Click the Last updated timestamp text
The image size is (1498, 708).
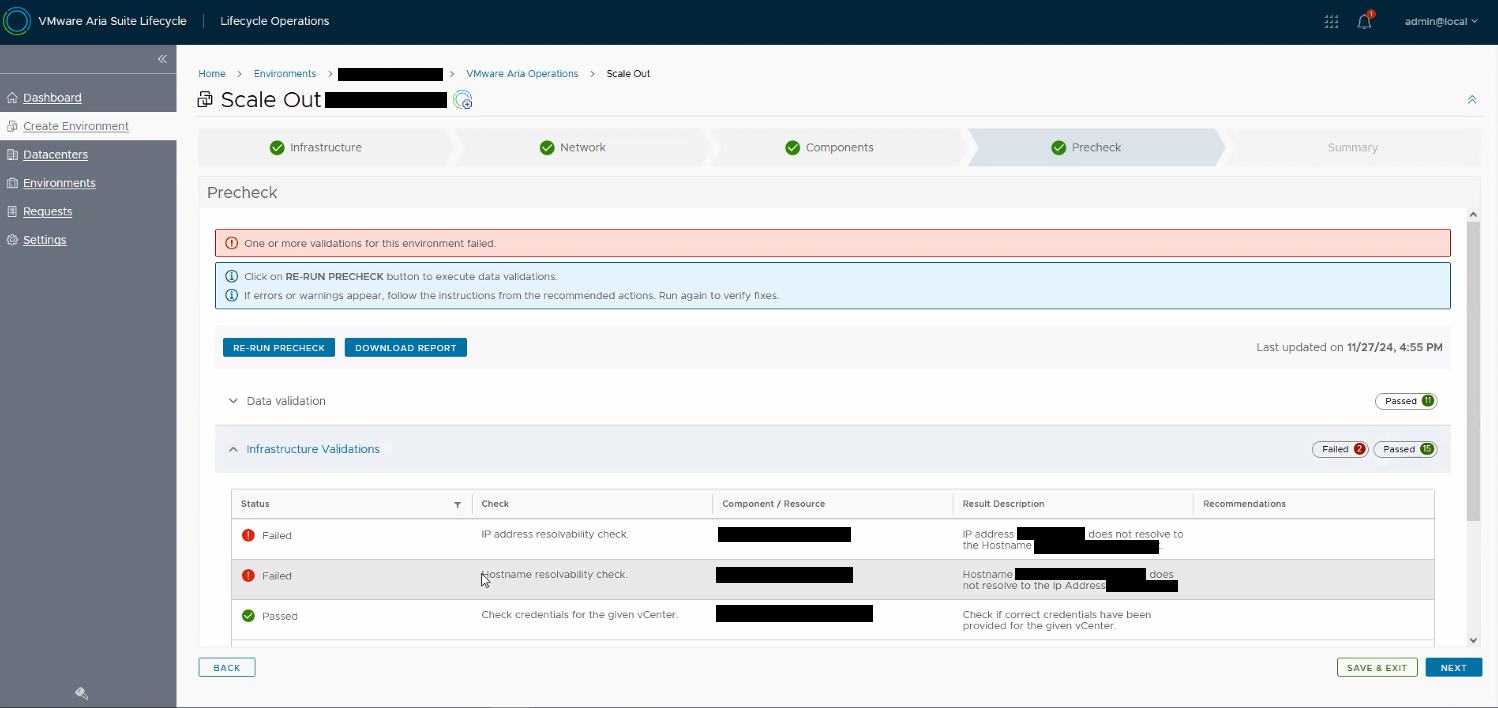[x=1349, y=348]
